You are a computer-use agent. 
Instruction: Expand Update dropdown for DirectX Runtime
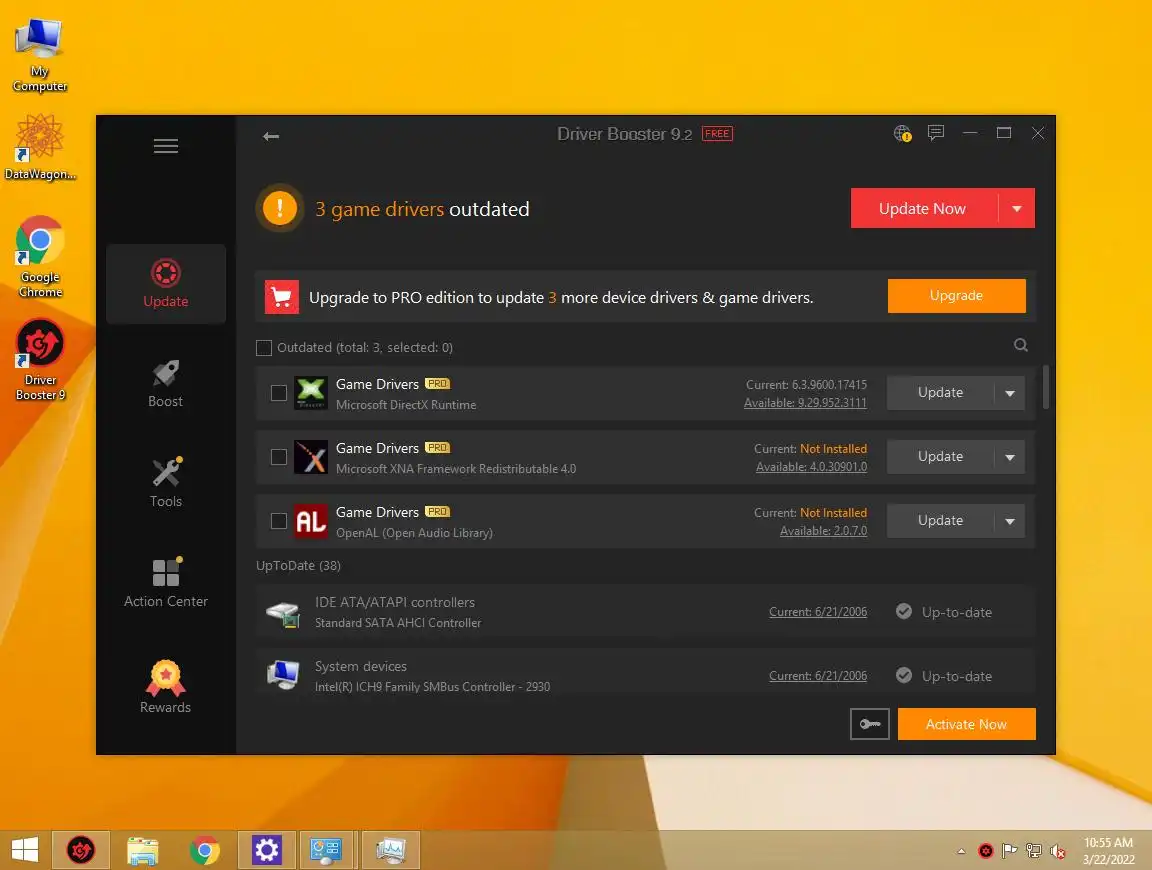click(1009, 393)
